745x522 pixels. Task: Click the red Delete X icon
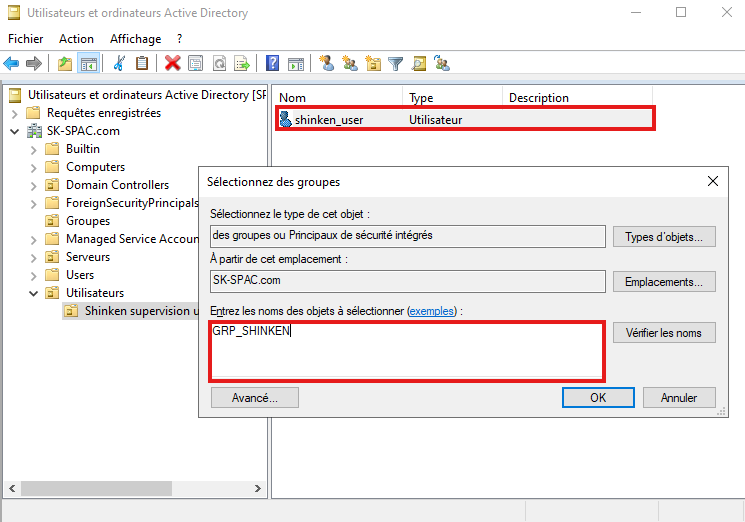click(x=172, y=64)
